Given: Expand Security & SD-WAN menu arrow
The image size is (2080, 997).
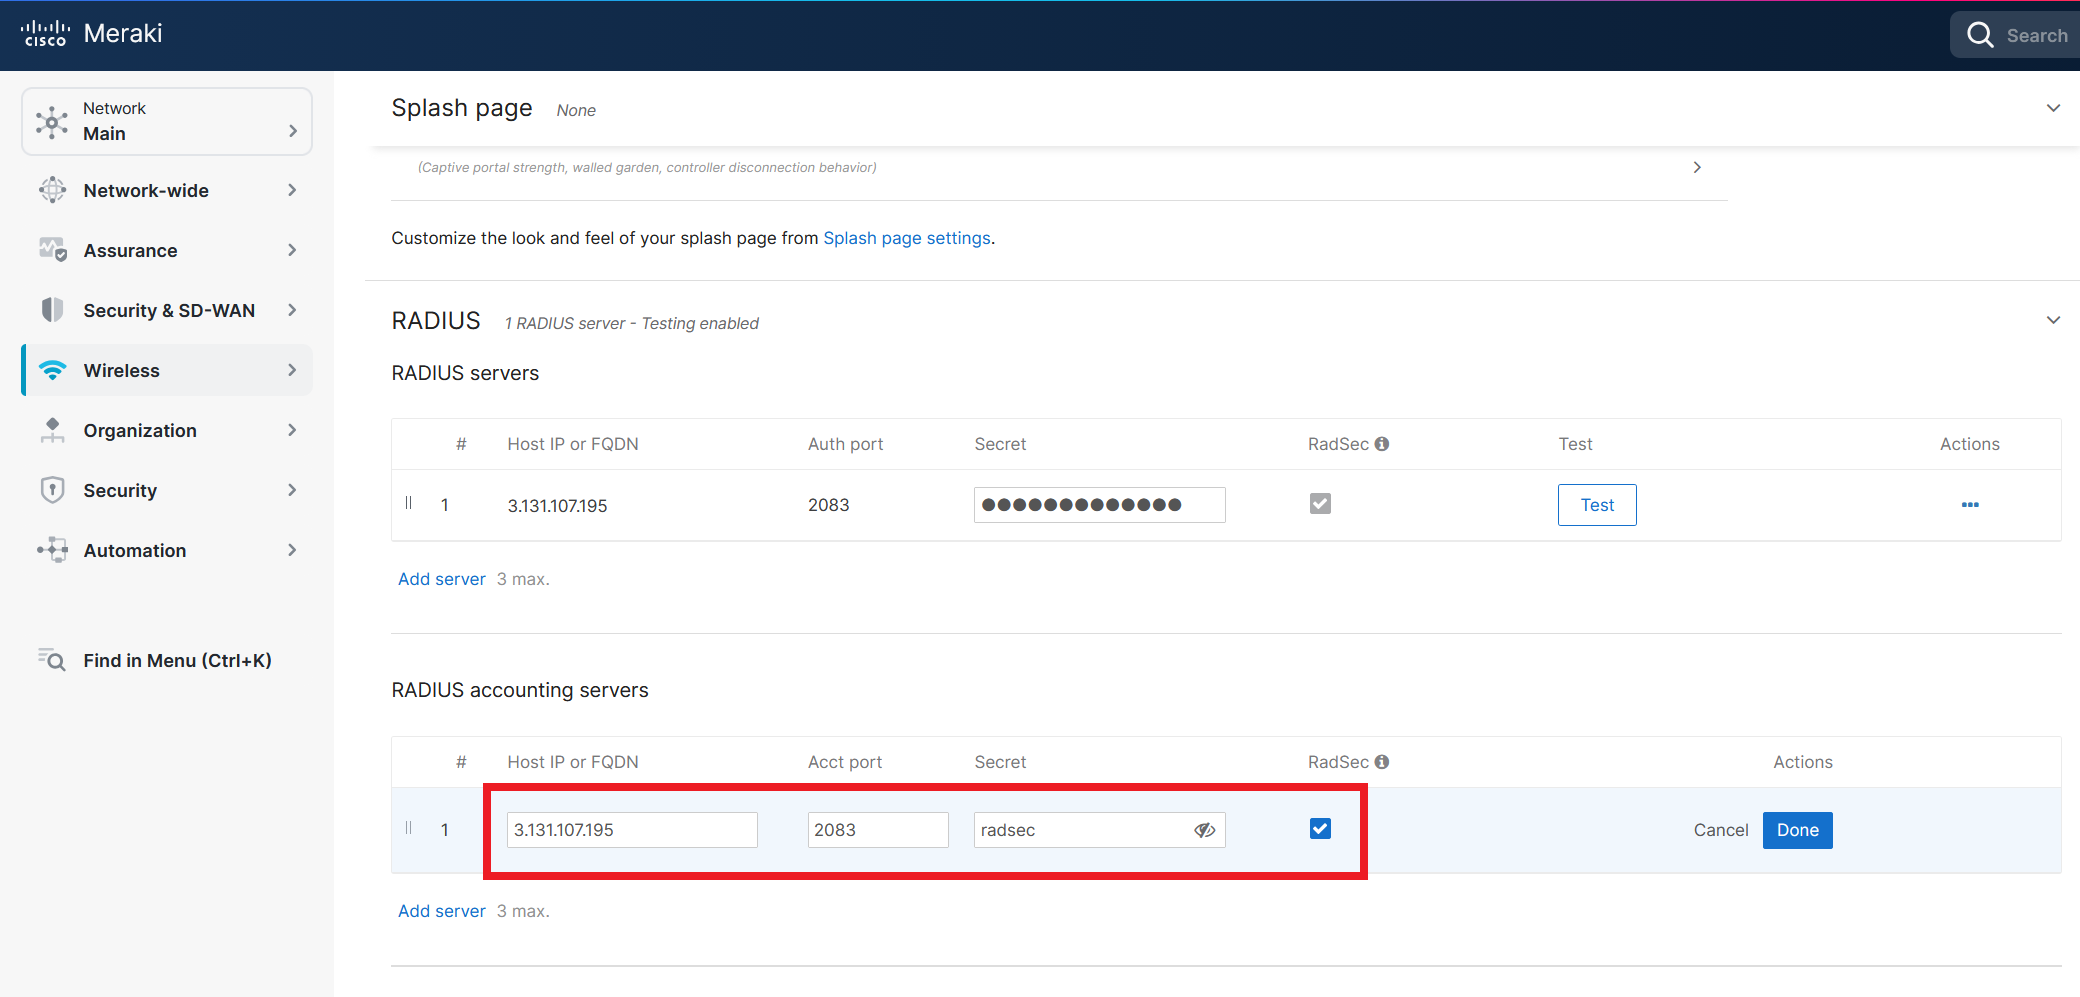Looking at the screenshot, I should click(292, 310).
